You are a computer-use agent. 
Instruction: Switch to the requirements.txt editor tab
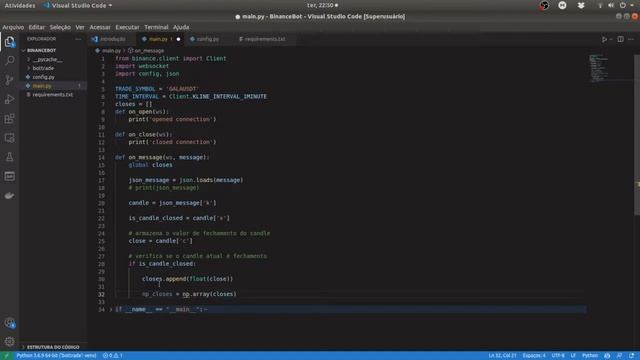264,39
